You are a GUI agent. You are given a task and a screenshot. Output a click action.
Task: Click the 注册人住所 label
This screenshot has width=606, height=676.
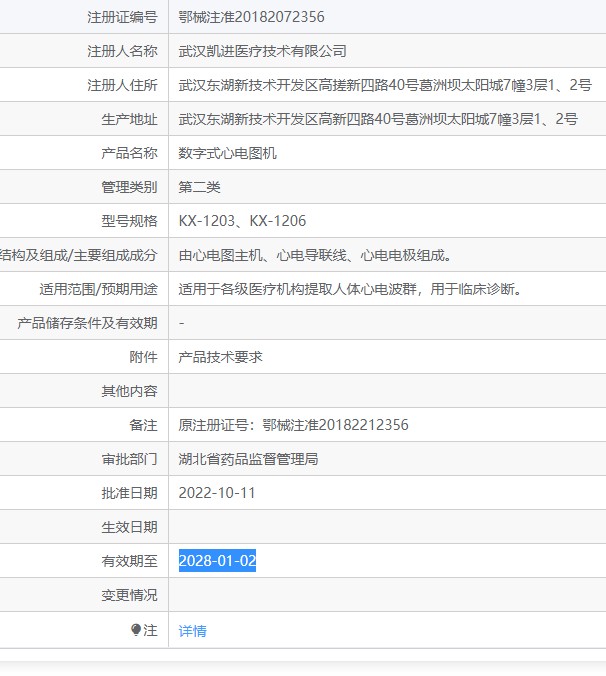(x=122, y=85)
